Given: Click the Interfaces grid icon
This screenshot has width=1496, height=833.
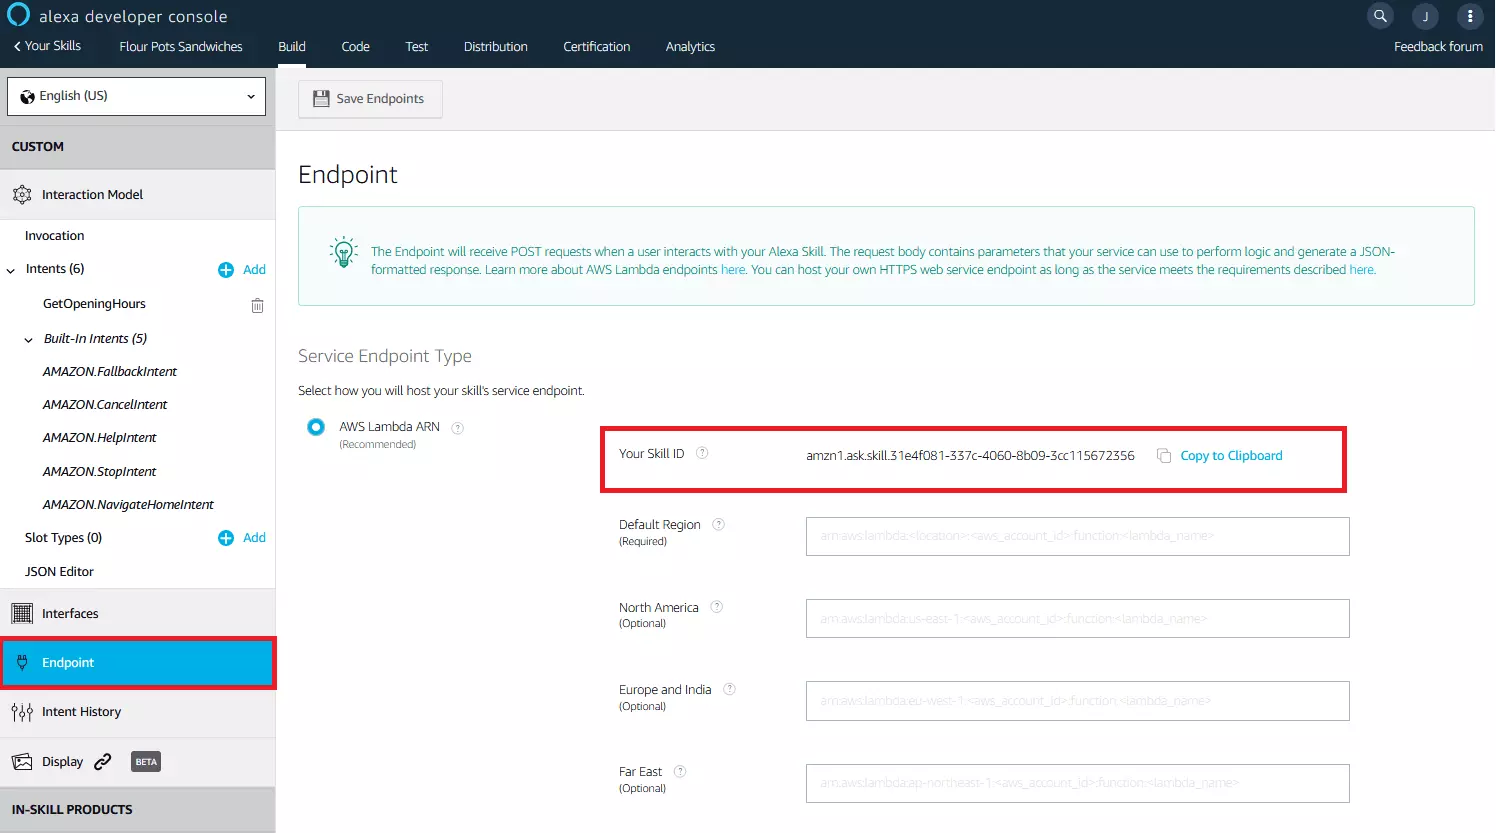Looking at the screenshot, I should tap(22, 614).
